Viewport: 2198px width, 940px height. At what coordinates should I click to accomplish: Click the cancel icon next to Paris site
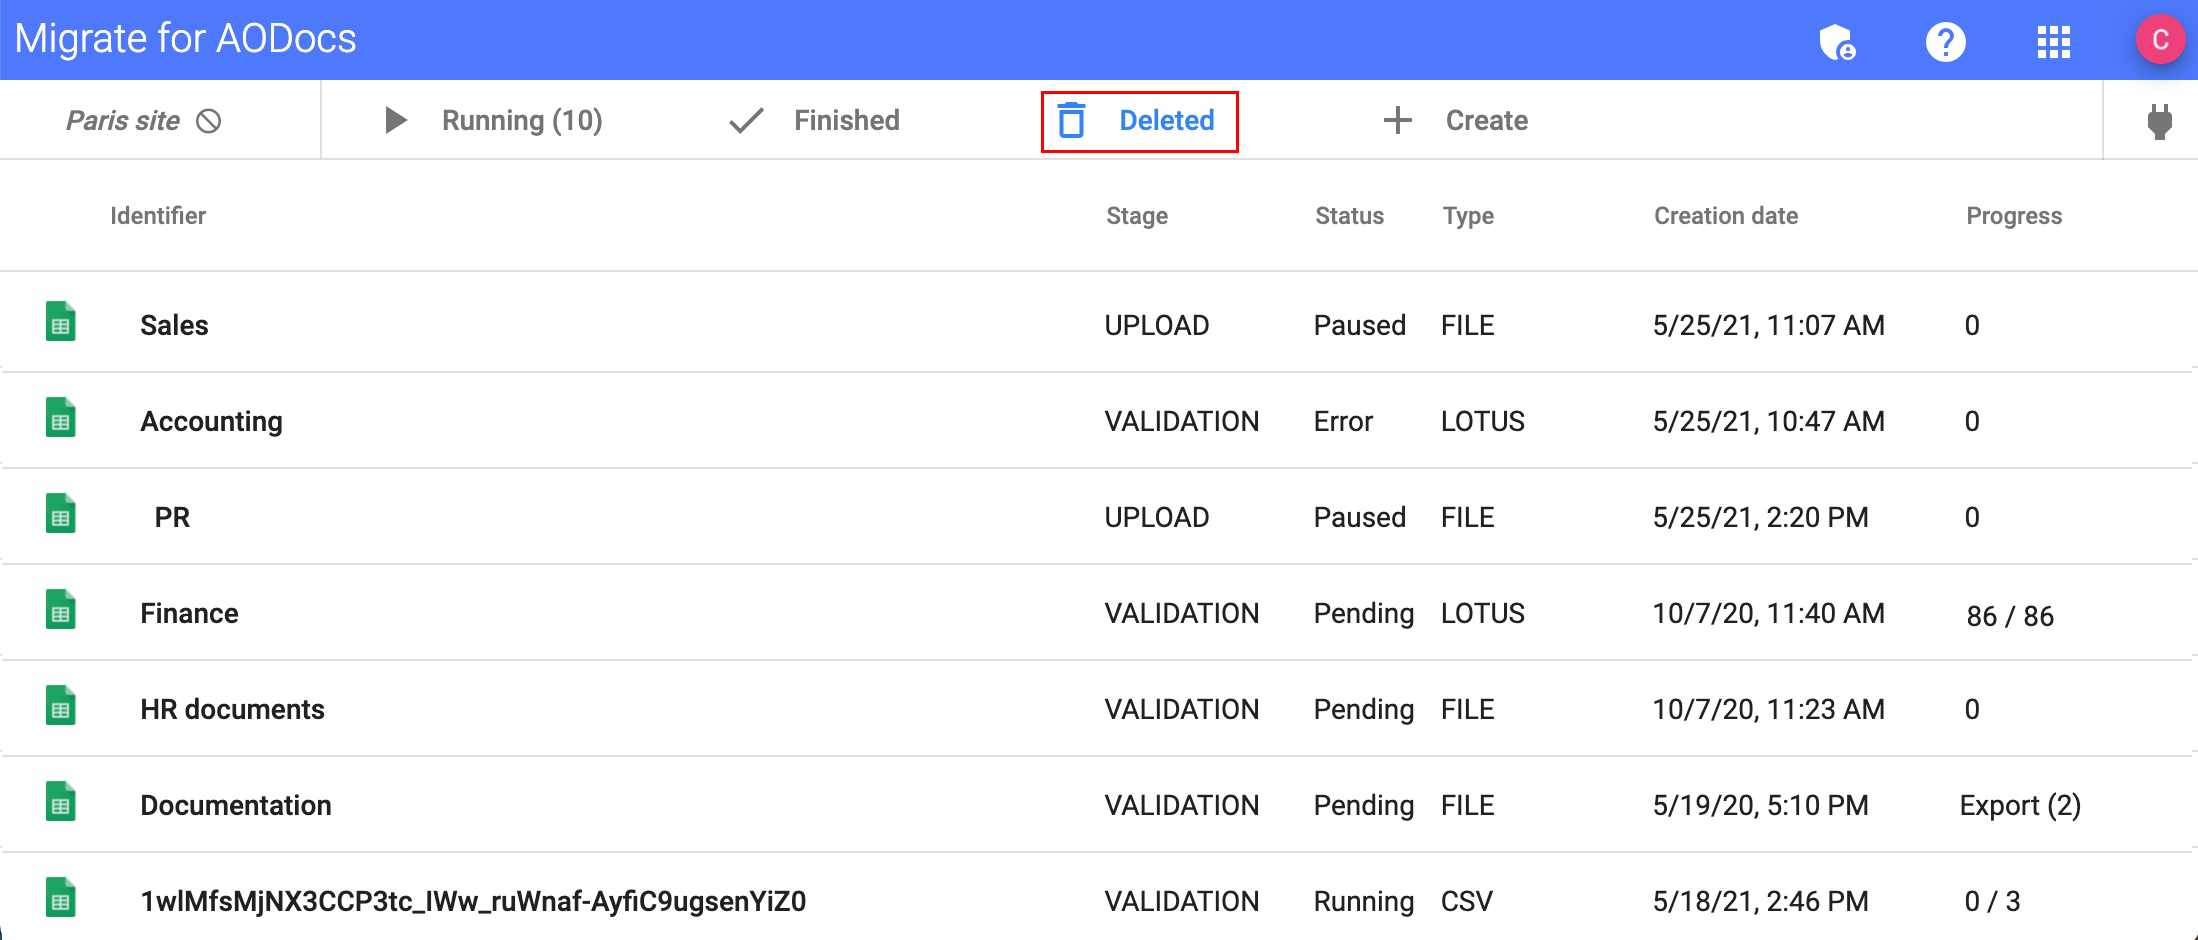tap(208, 121)
